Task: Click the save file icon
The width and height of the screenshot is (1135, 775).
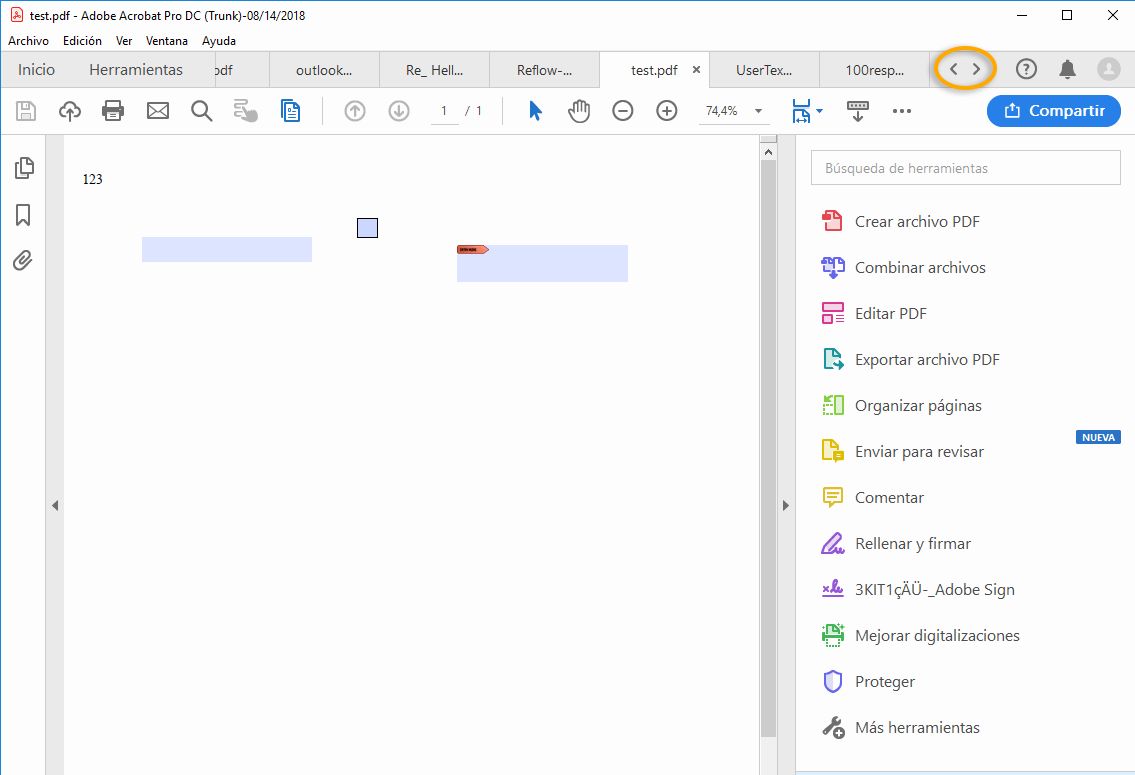Action: pos(25,110)
